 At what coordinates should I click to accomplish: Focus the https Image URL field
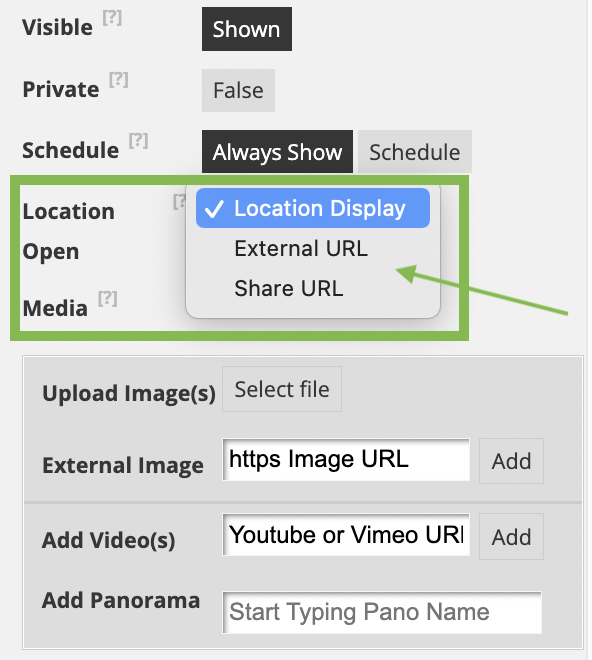coord(346,460)
